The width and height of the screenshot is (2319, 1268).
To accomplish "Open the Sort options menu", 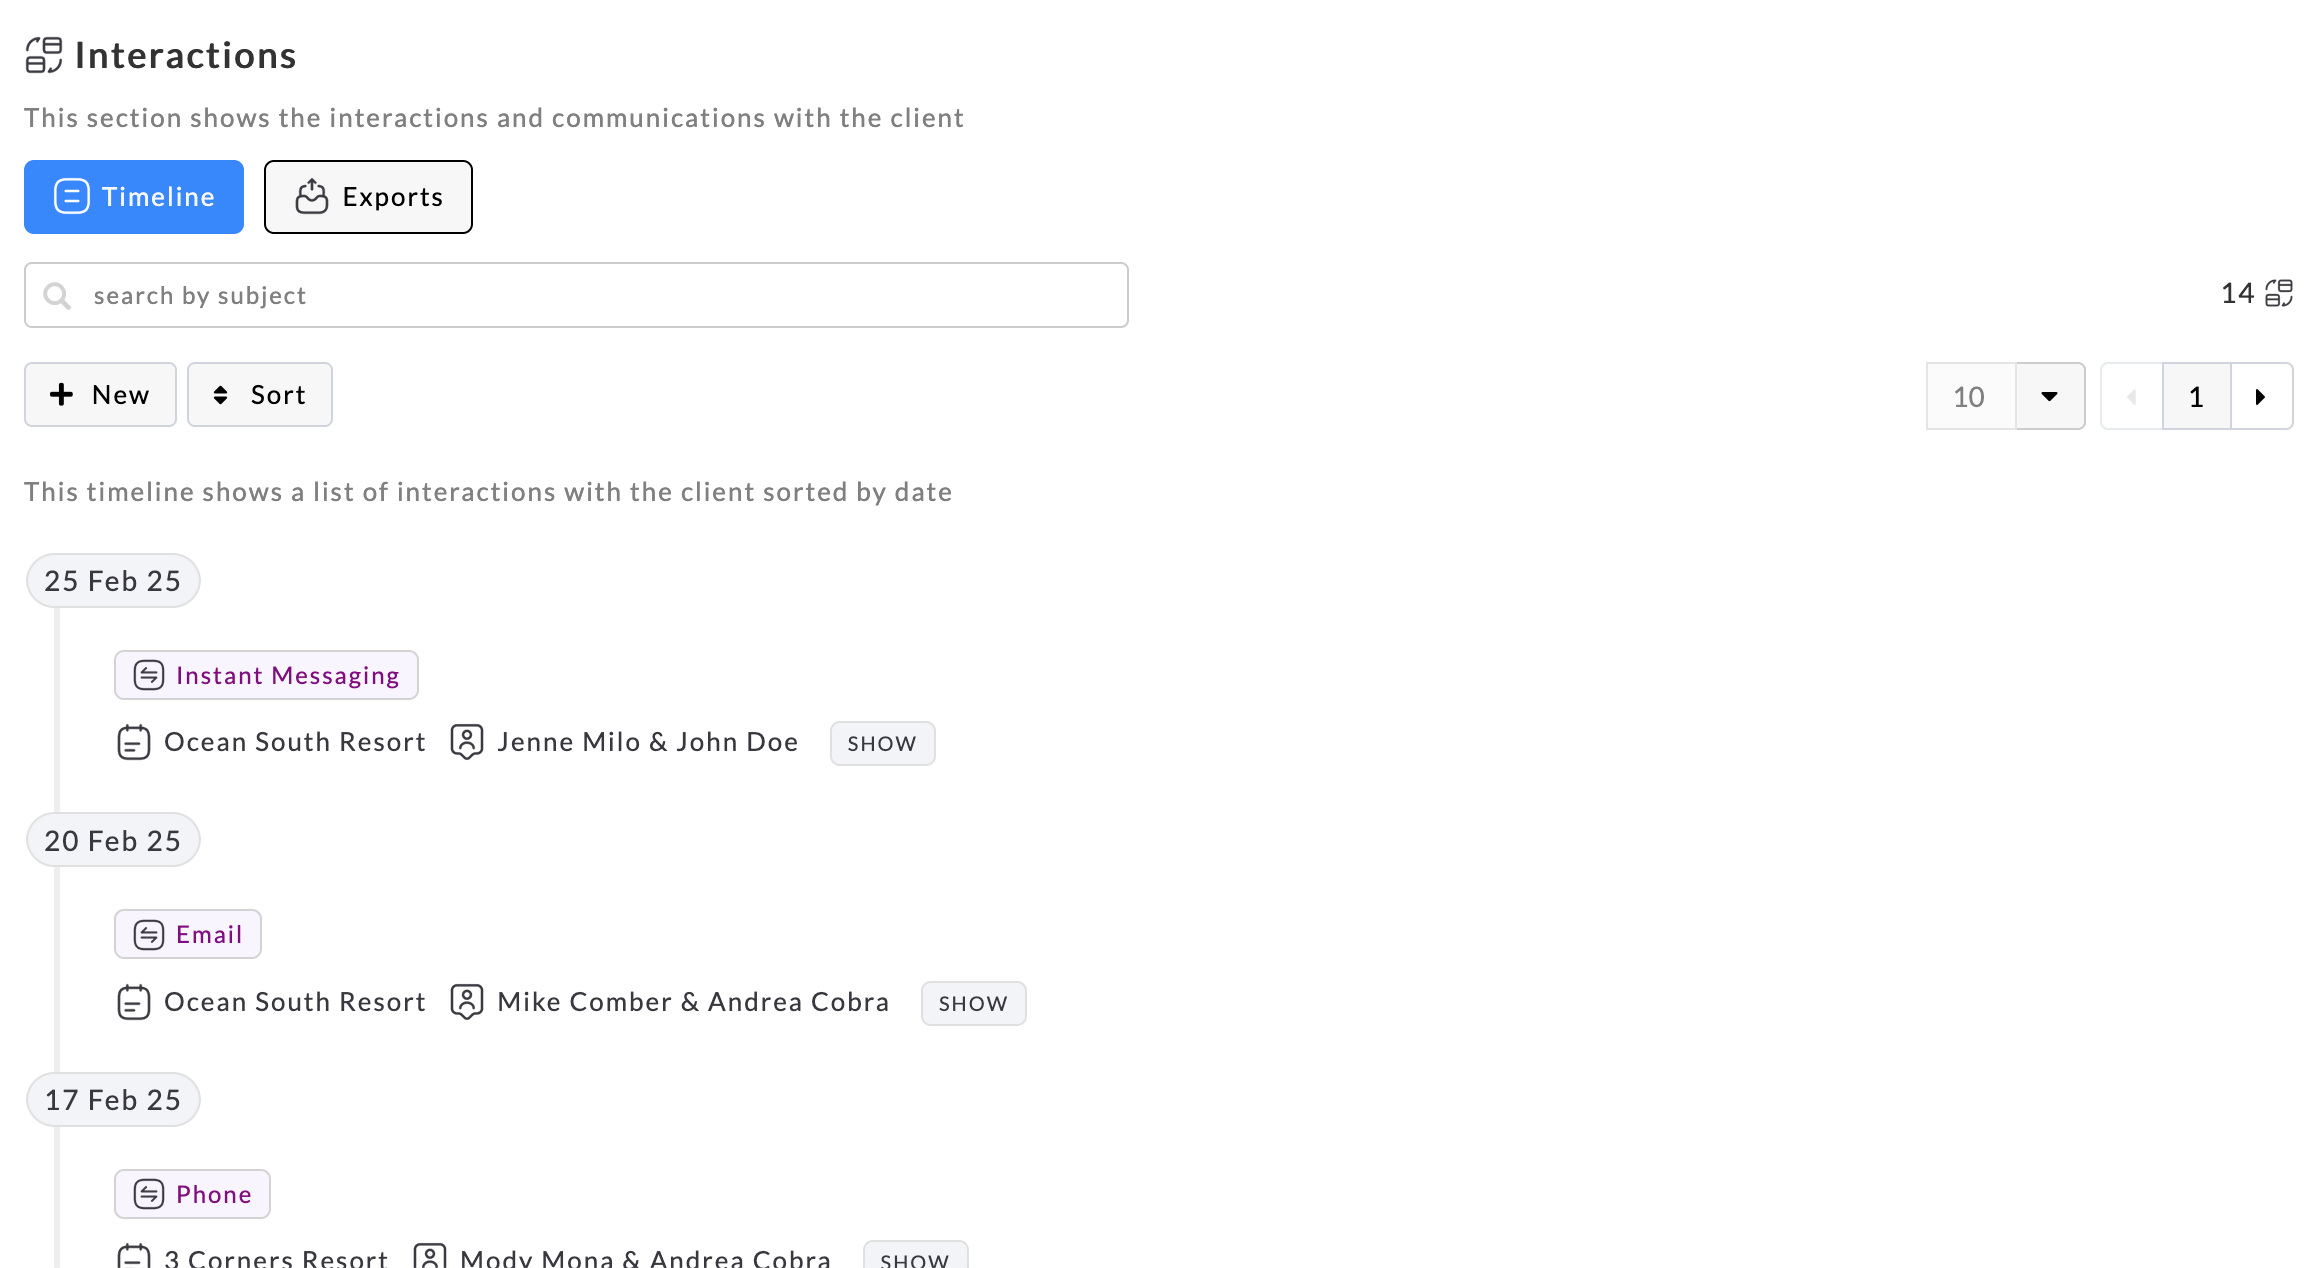I will coord(260,395).
